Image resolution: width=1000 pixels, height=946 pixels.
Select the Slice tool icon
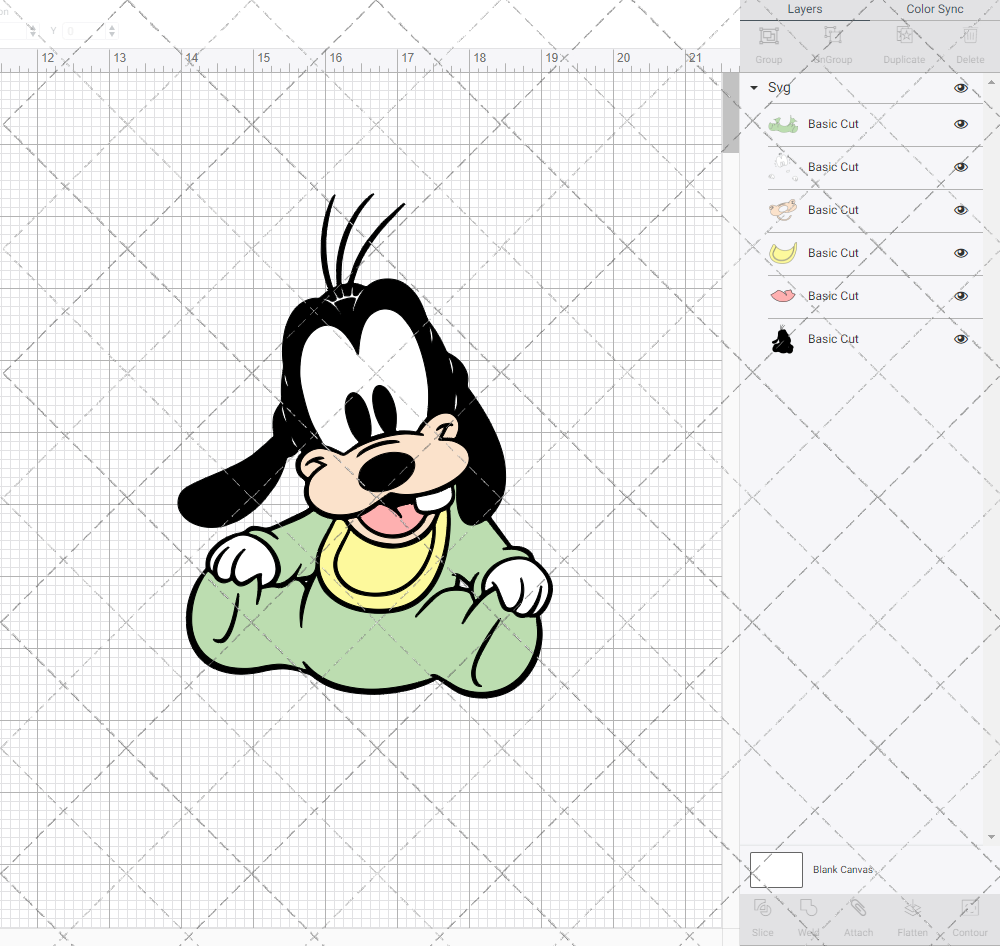pos(763,907)
